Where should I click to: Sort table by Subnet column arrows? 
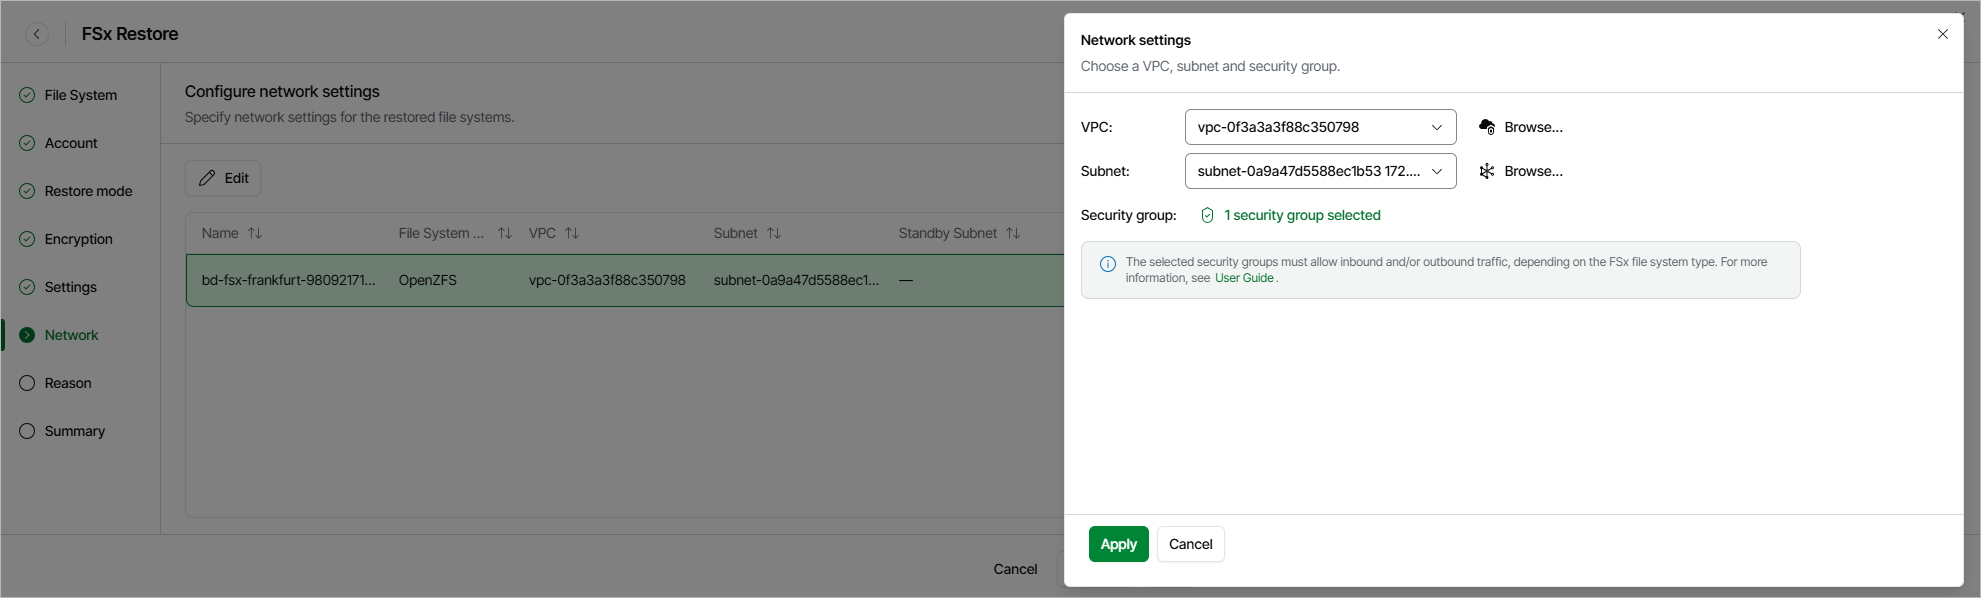[774, 233]
